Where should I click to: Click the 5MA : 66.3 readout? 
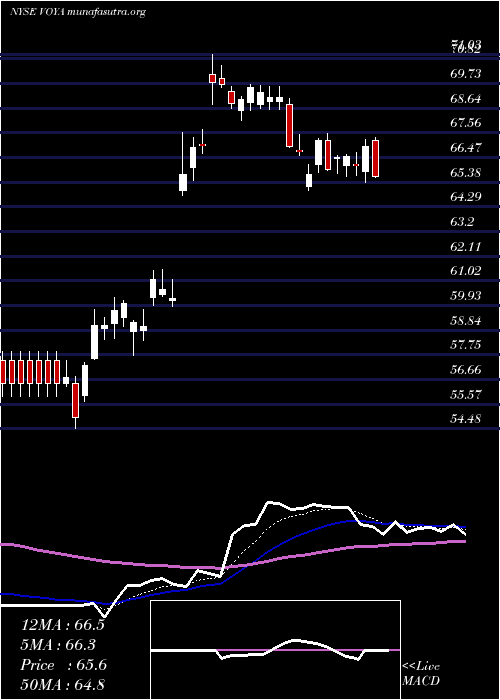click(58, 645)
